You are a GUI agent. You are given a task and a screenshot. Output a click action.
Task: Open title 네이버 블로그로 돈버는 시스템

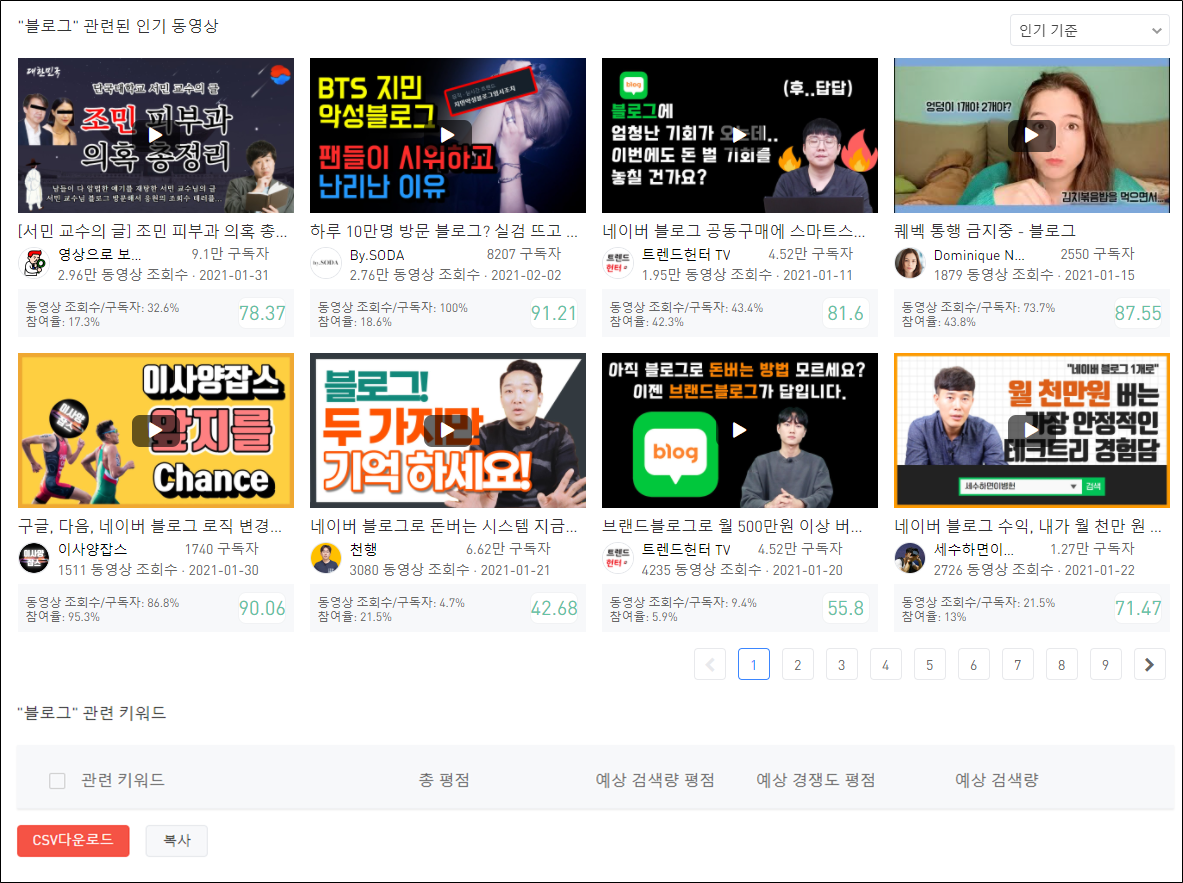point(444,526)
